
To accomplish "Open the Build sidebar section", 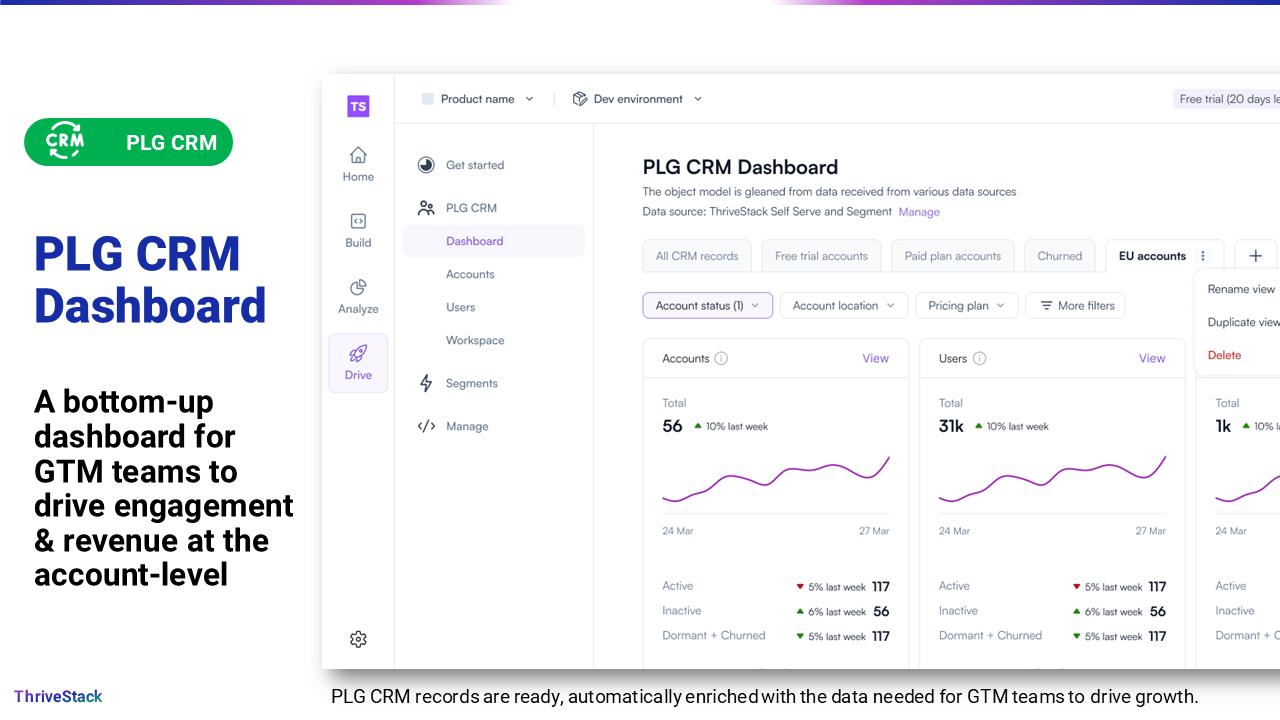I will (358, 230).
